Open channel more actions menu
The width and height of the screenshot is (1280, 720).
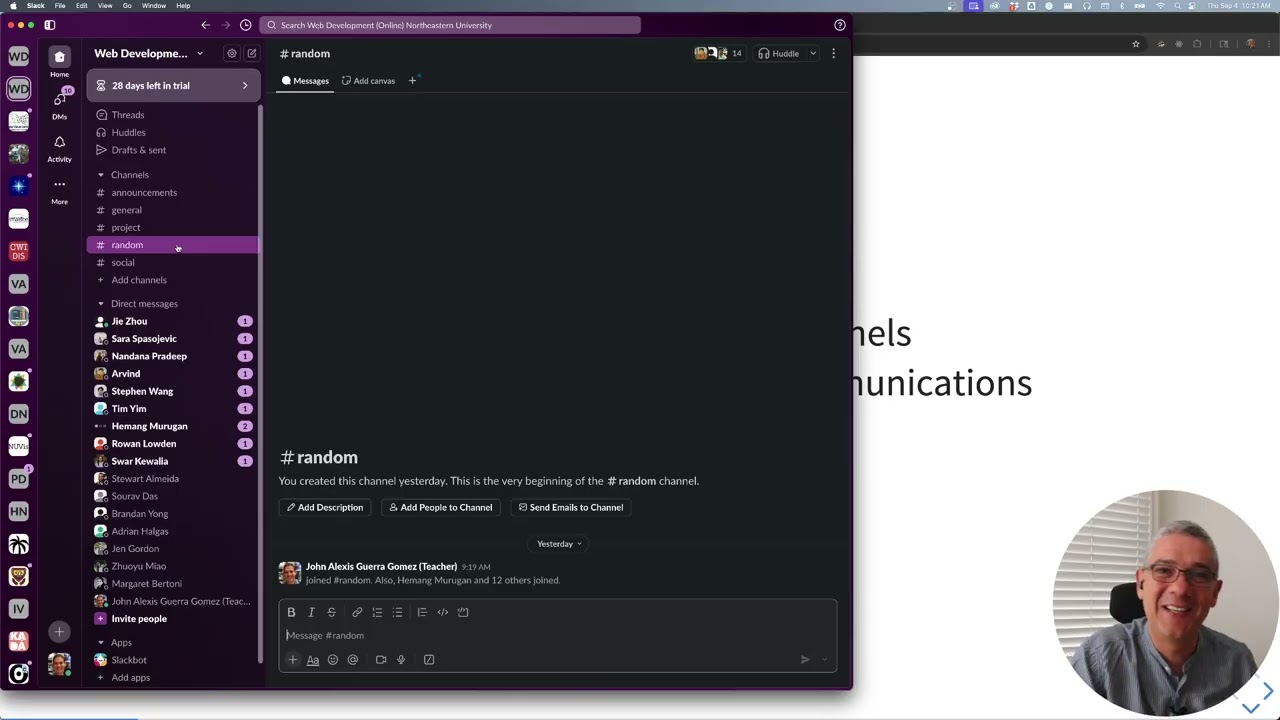pos(833,53)
